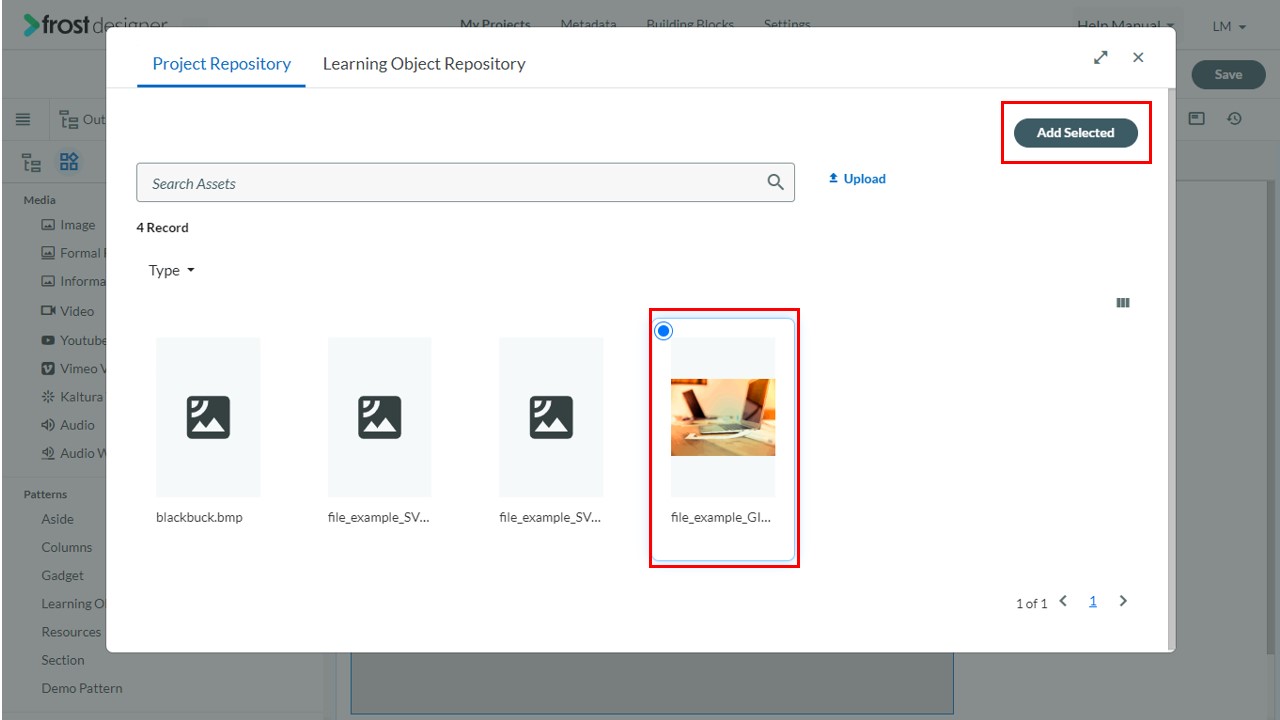1280x720 pixels.
Task: Choose Aside pattern in sidebar
Action: pos(57,519)
